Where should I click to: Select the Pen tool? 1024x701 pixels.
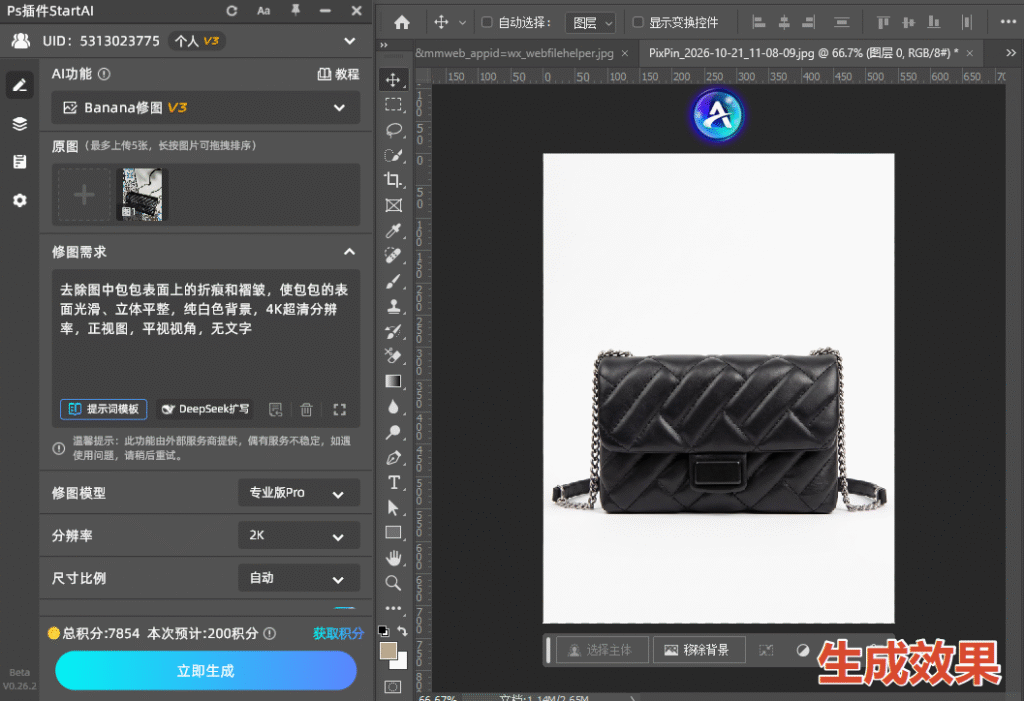[x=393, y=457]
